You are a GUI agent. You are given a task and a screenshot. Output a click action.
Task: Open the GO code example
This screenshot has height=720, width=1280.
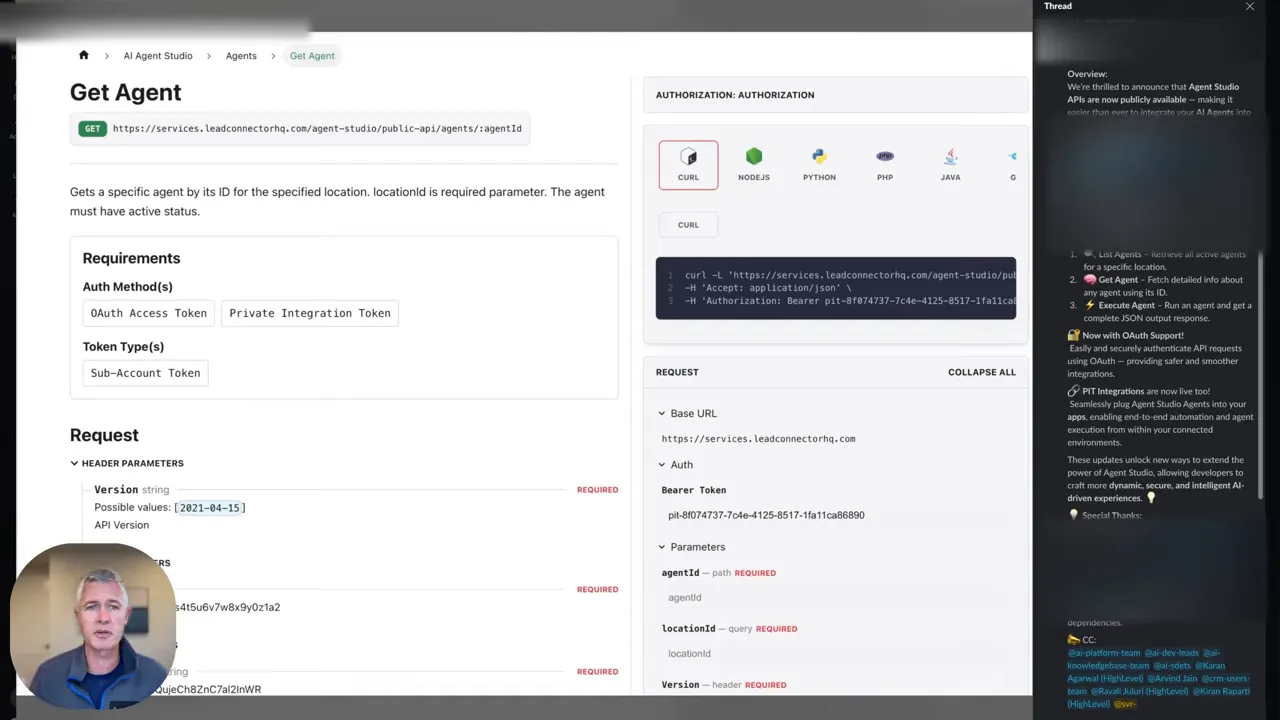click(1011, 163)
